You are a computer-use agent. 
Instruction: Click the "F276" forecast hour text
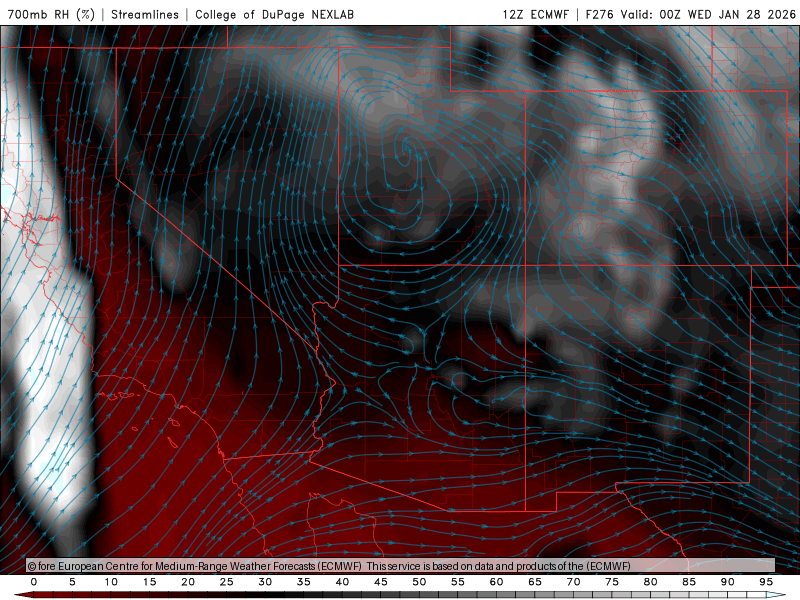[x=599, y=14]
